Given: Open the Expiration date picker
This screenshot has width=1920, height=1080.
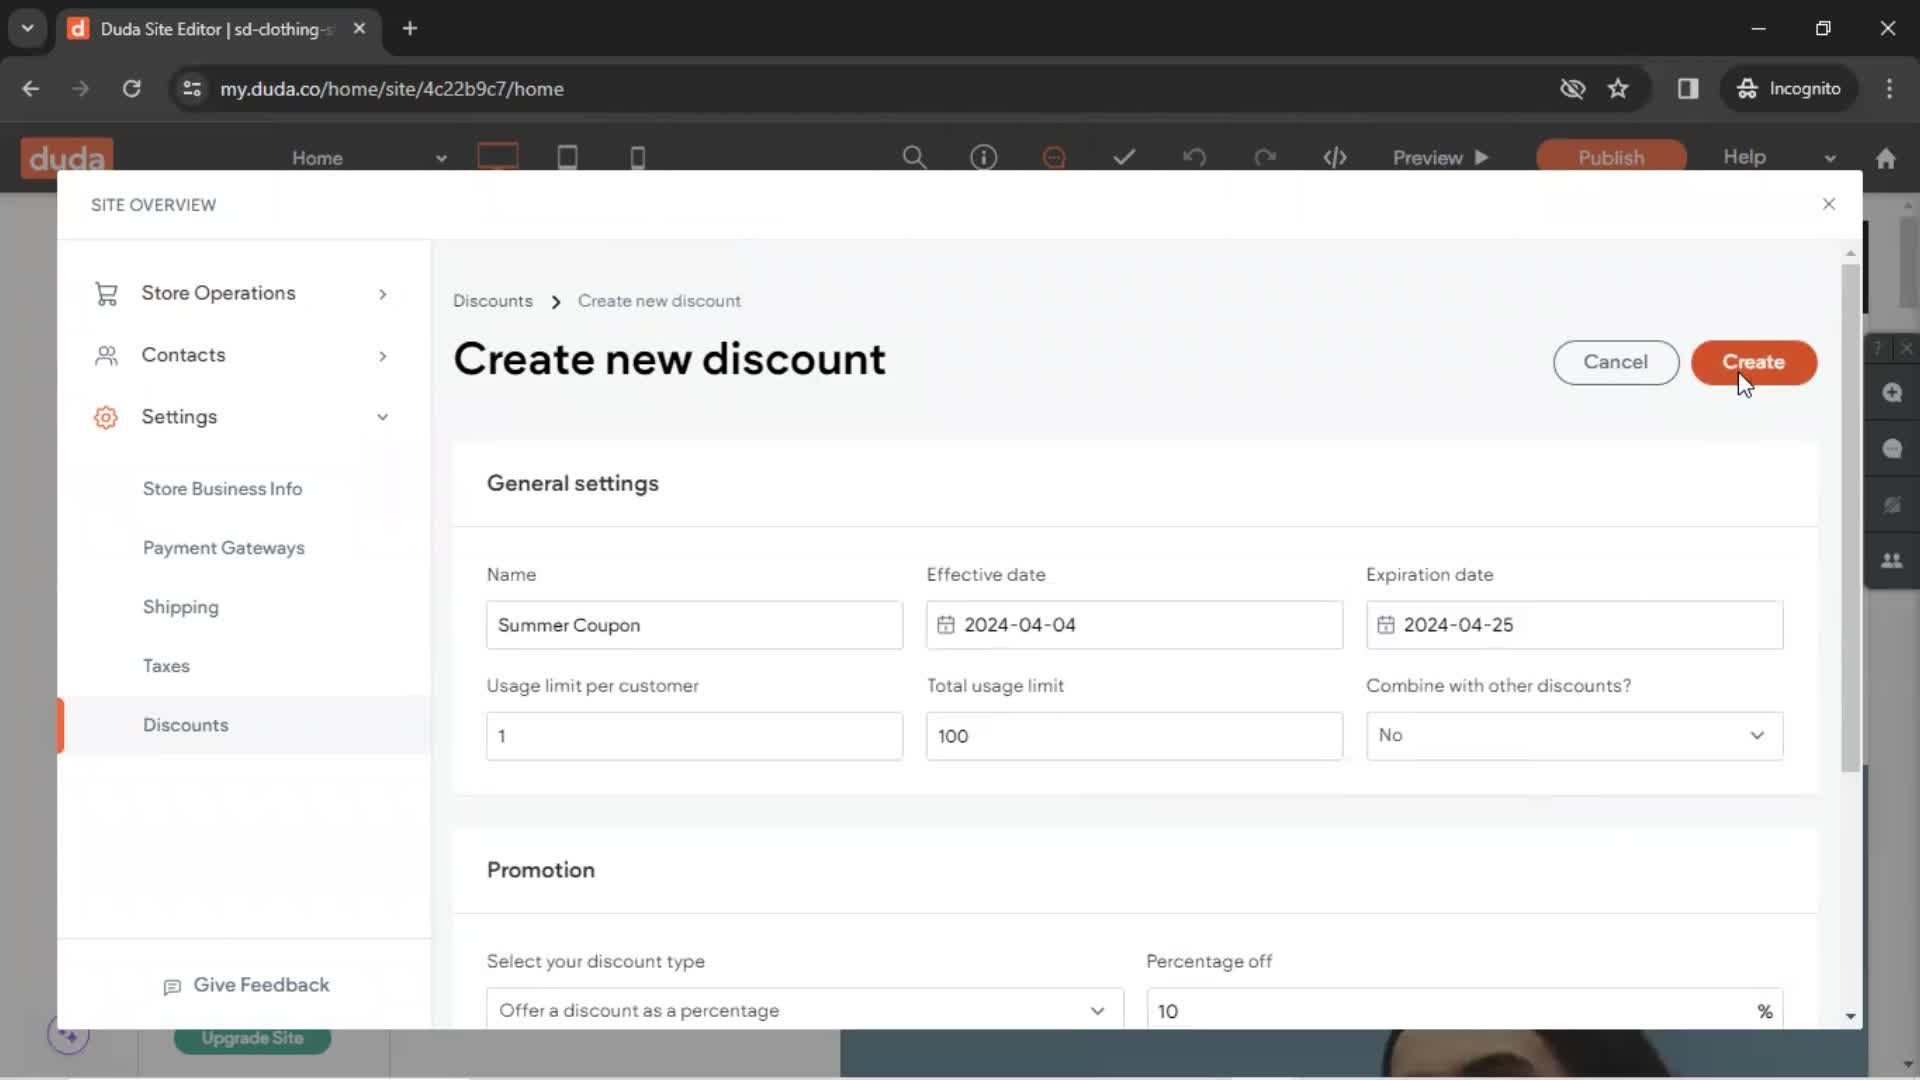Looking at the screenshot, I should 1574,625.
